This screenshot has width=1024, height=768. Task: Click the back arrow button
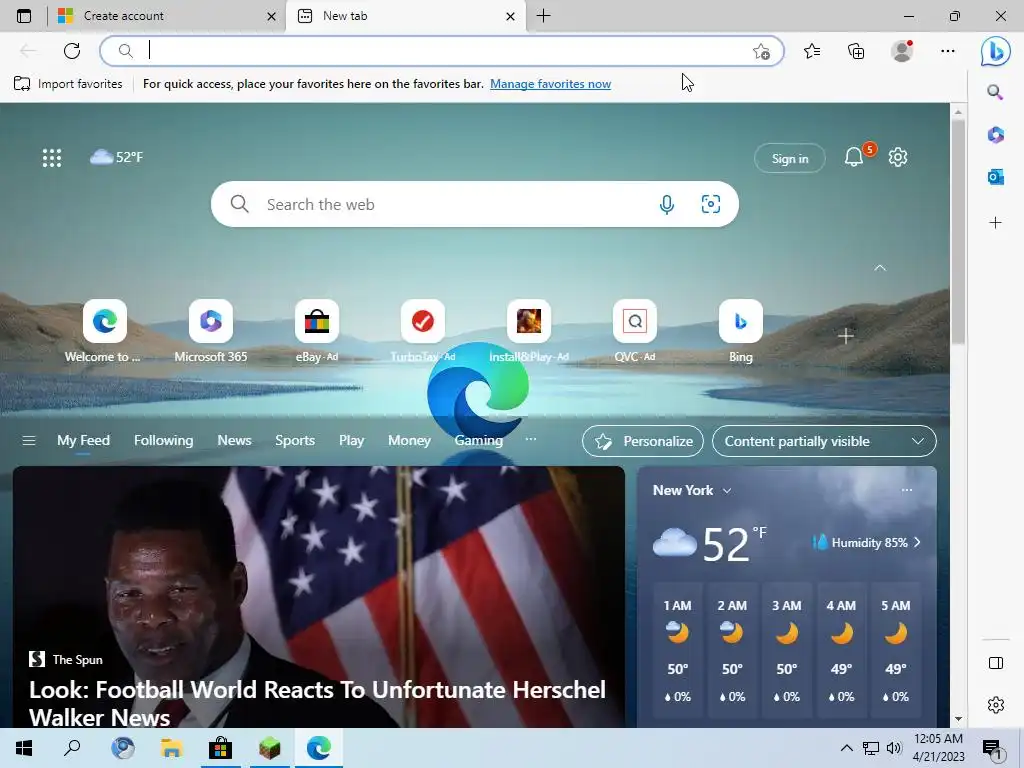click(27, 51)
